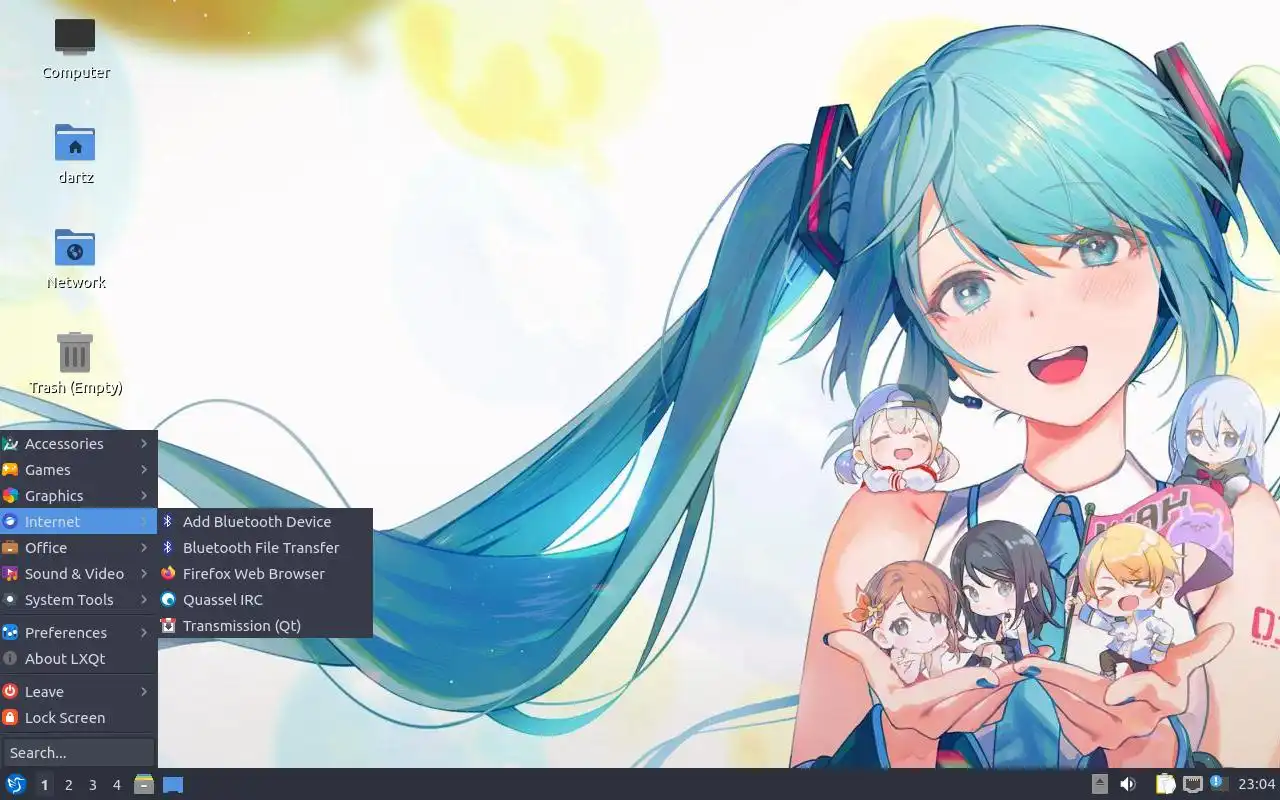
Task: Switch to virtual desktop 4
Action: (x=116, y=785)
